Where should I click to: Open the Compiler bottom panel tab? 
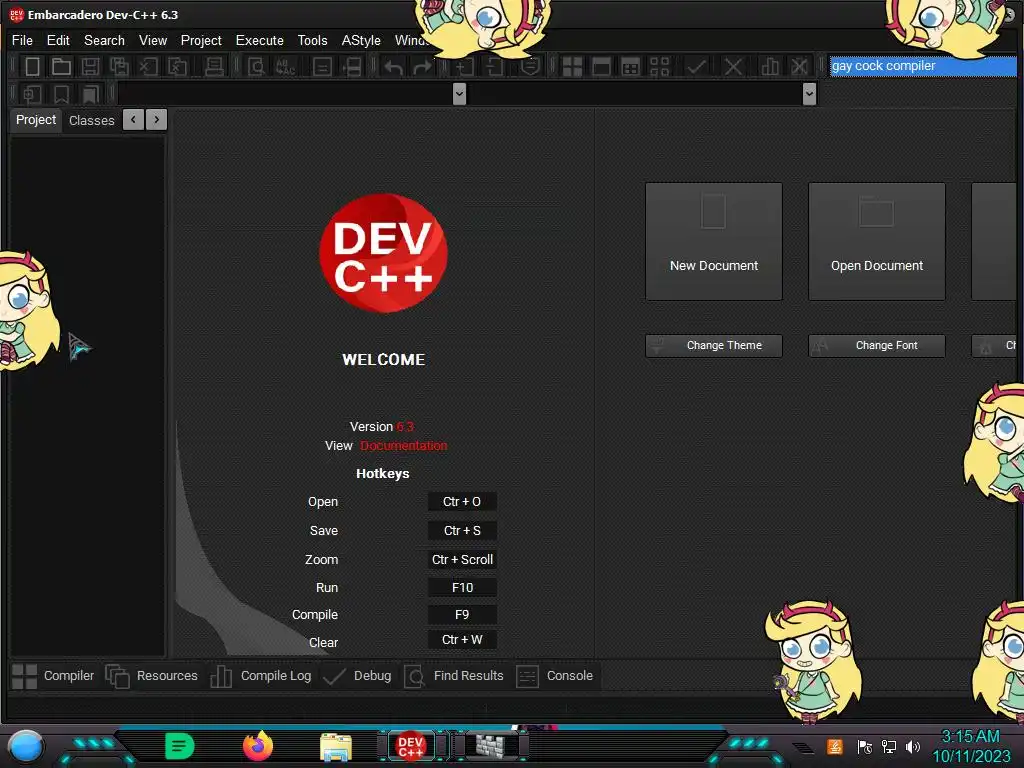[x=54, y=677]
